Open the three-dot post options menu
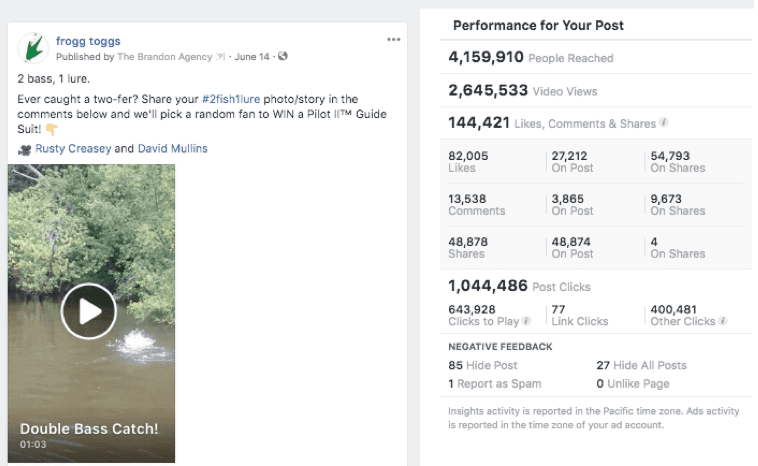The width and height of the screenshot is (758, 466). [x=394, y=39]
